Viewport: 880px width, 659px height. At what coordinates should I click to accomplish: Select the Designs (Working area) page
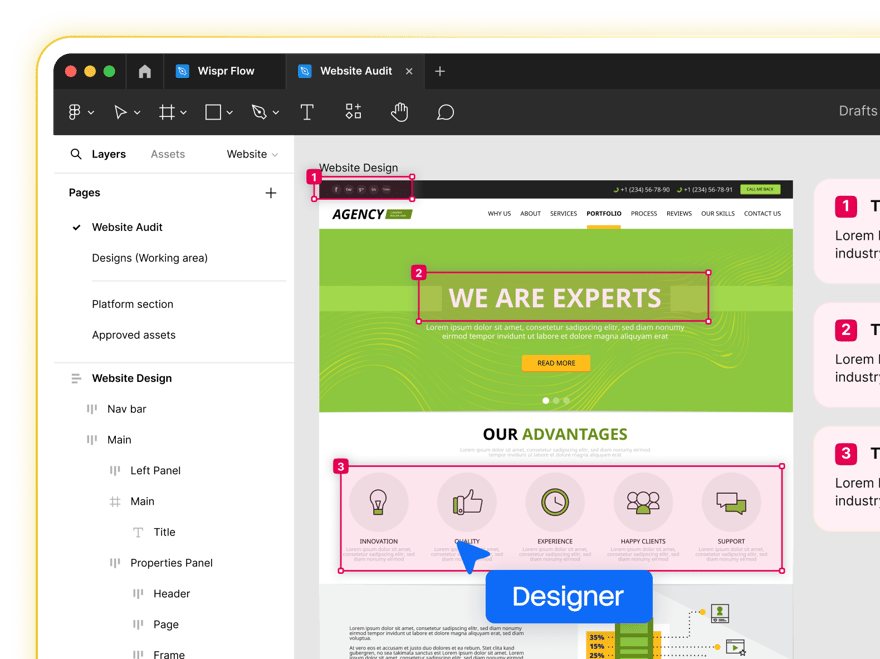pyautogui.click(x=150, y=258)
